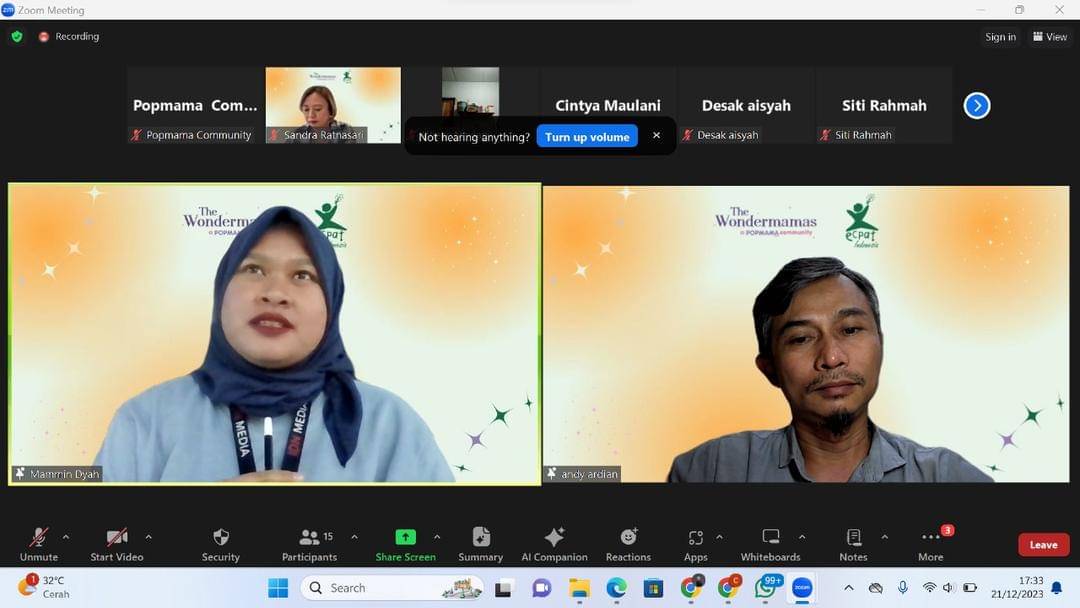This screenshot has height=608, width=1080.
Task: Click the Turn up volume button
Action: tap(587, 136)
